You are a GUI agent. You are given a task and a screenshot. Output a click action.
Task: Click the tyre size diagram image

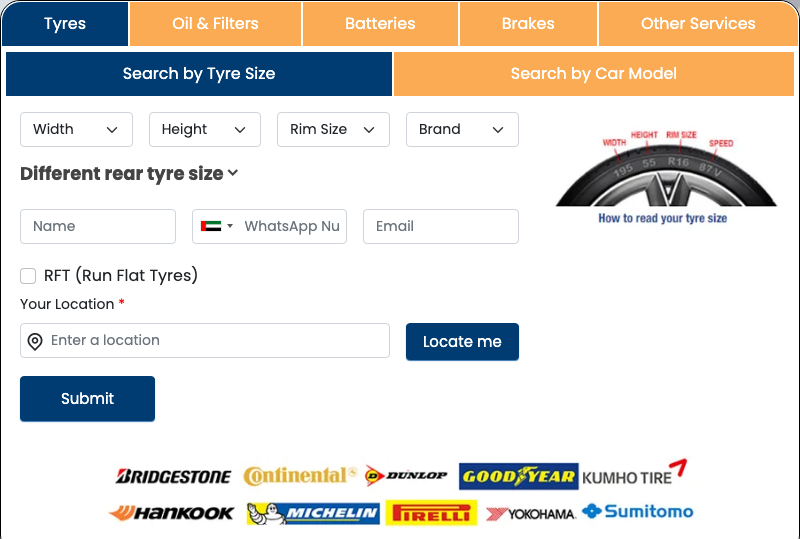[x=666, y=168]
